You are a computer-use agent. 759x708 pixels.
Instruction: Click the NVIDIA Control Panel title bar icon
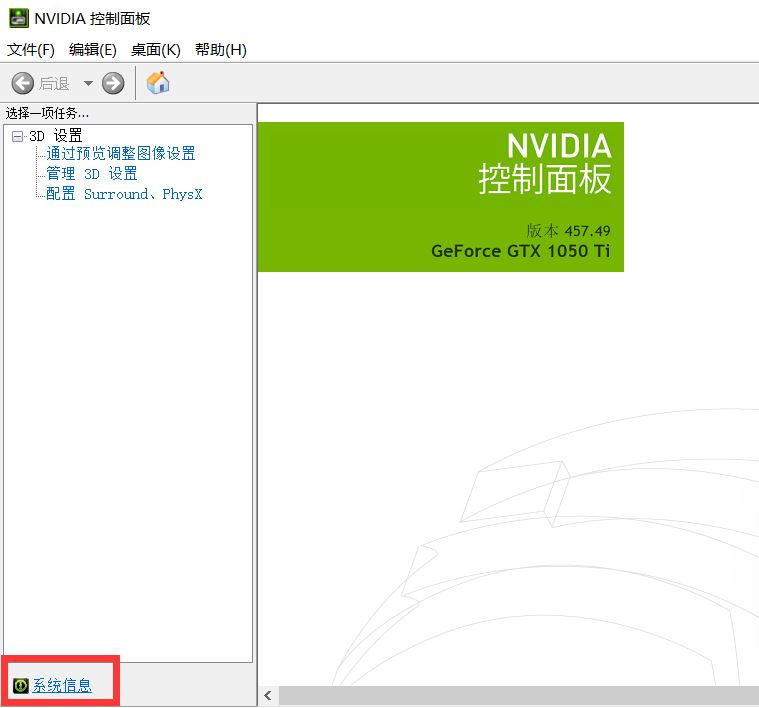tap(19, 18)
